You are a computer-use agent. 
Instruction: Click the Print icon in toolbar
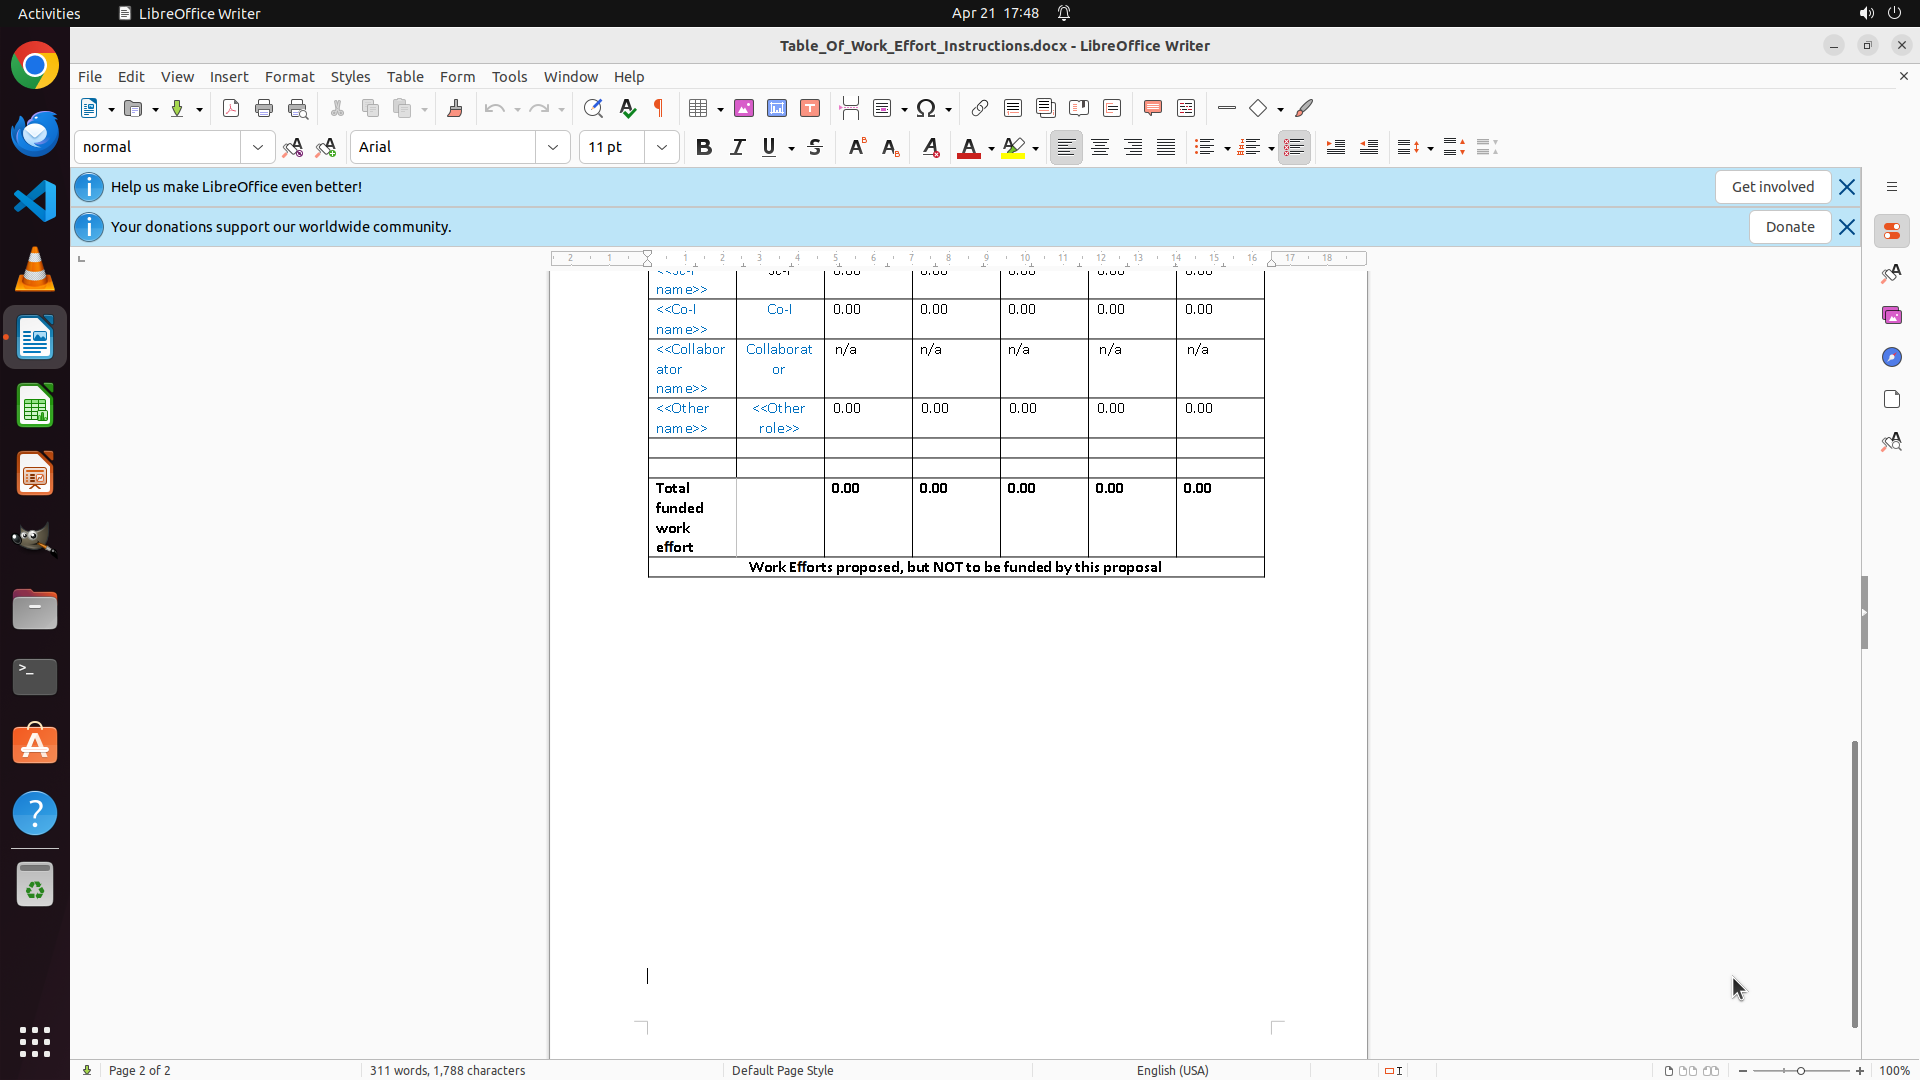coord(264,109)
